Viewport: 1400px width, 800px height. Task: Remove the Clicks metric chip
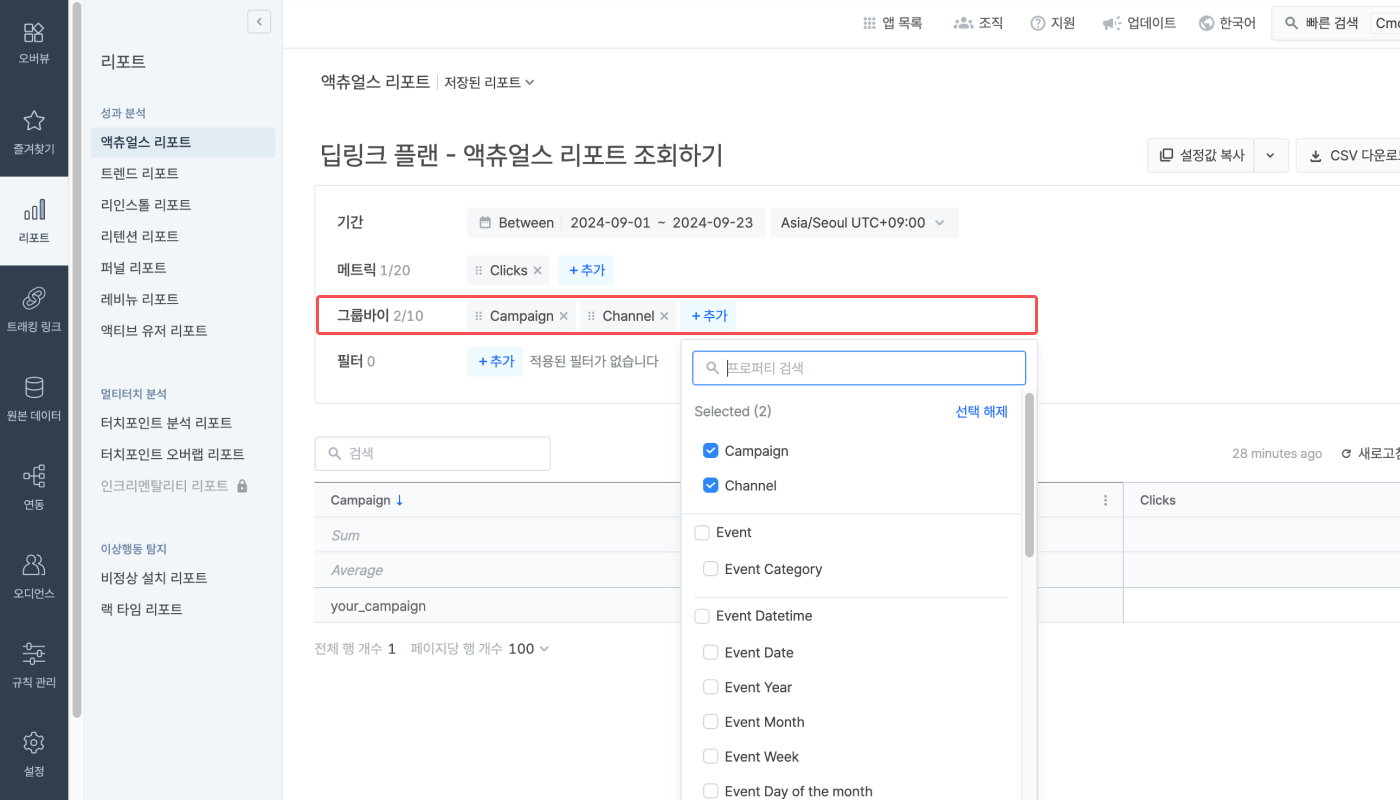[537, 270]
